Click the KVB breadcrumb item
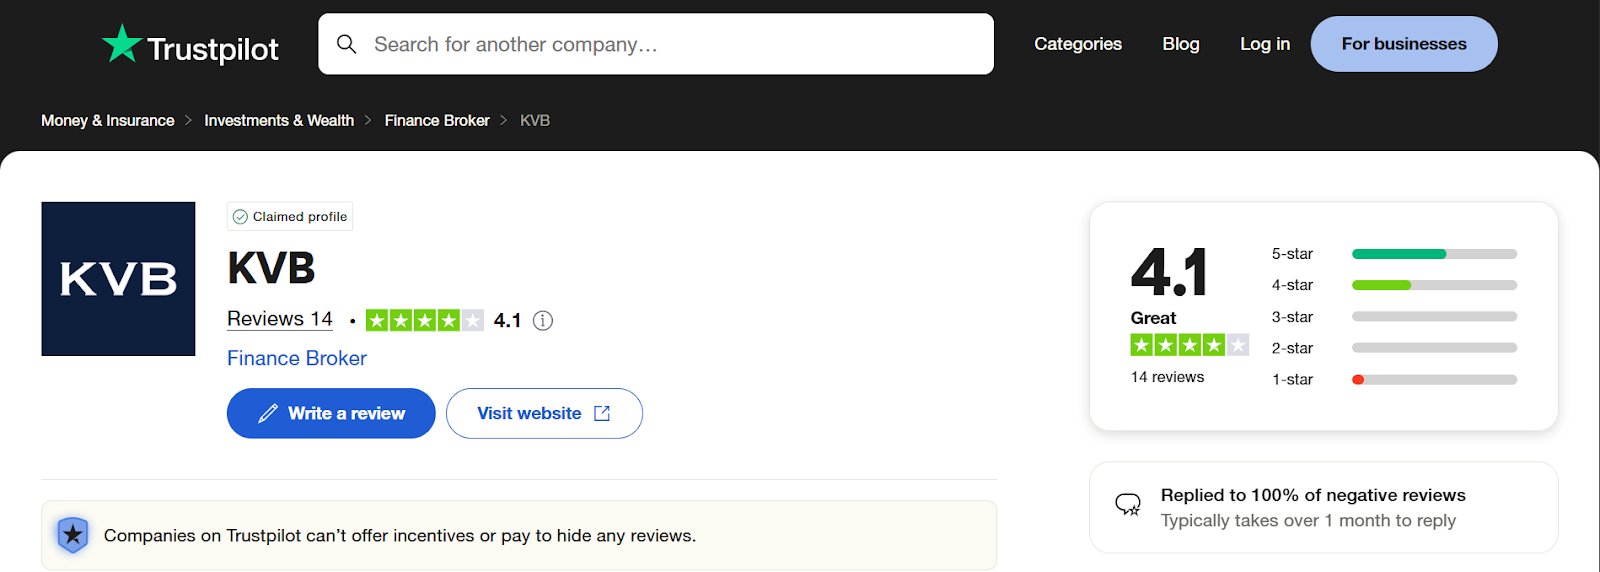 pos(535,120)
